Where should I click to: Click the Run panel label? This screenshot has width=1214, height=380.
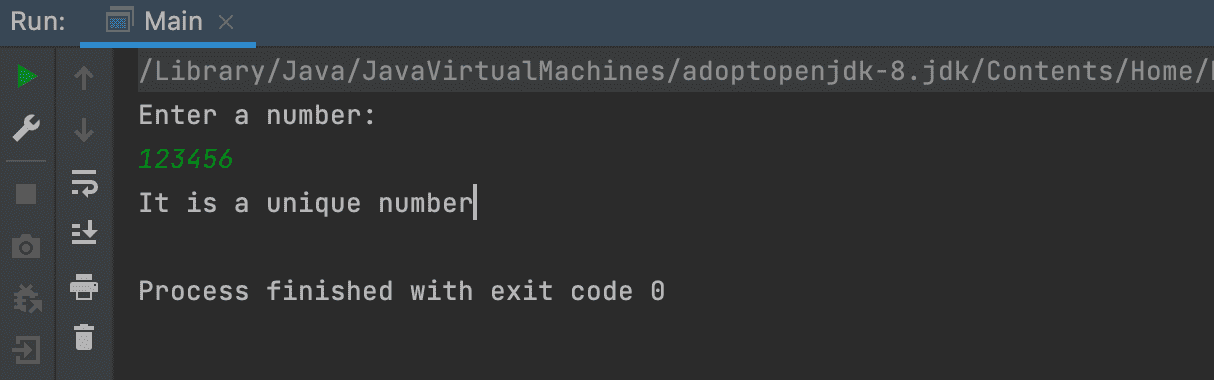(x=37, y=21)
